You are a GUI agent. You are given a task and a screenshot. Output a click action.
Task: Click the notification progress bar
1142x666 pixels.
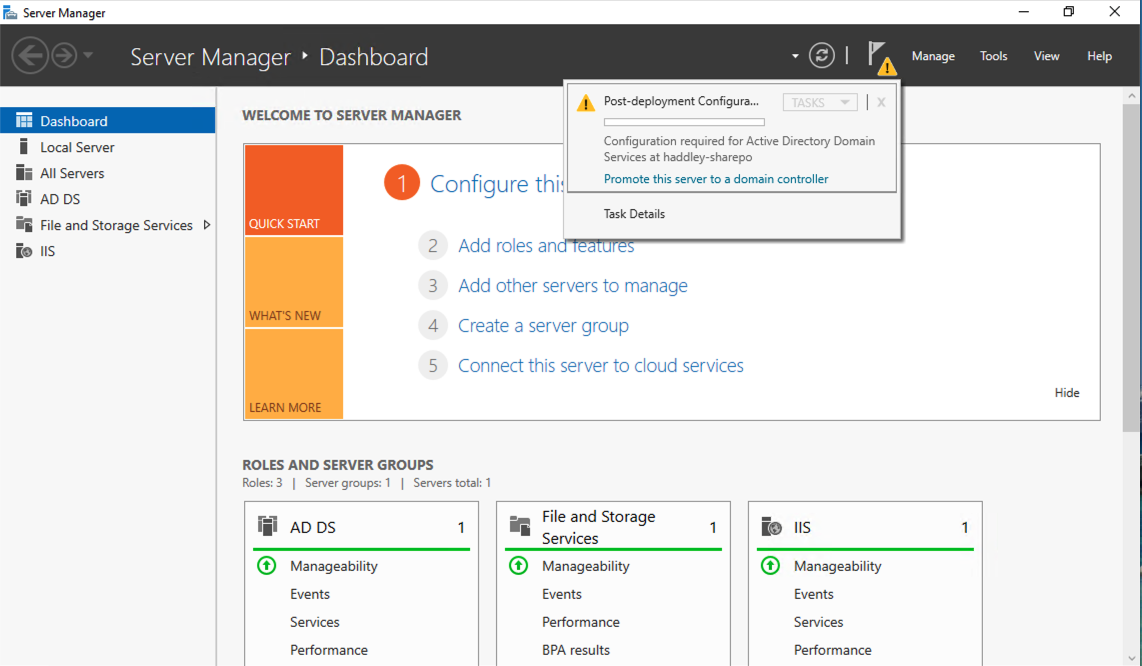pos(684,122)
